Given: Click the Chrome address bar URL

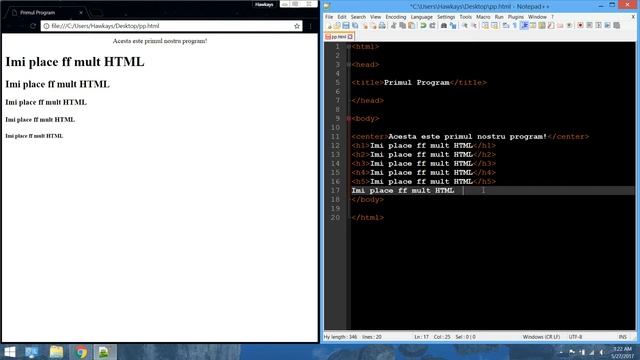Looking at the screenshot, I should click(105, 26).
